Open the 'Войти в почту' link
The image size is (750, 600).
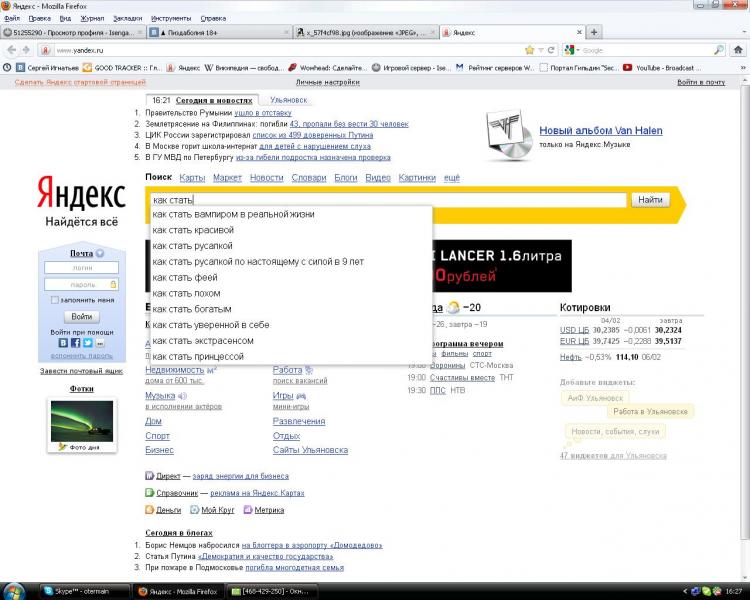[x=701, y=82]
